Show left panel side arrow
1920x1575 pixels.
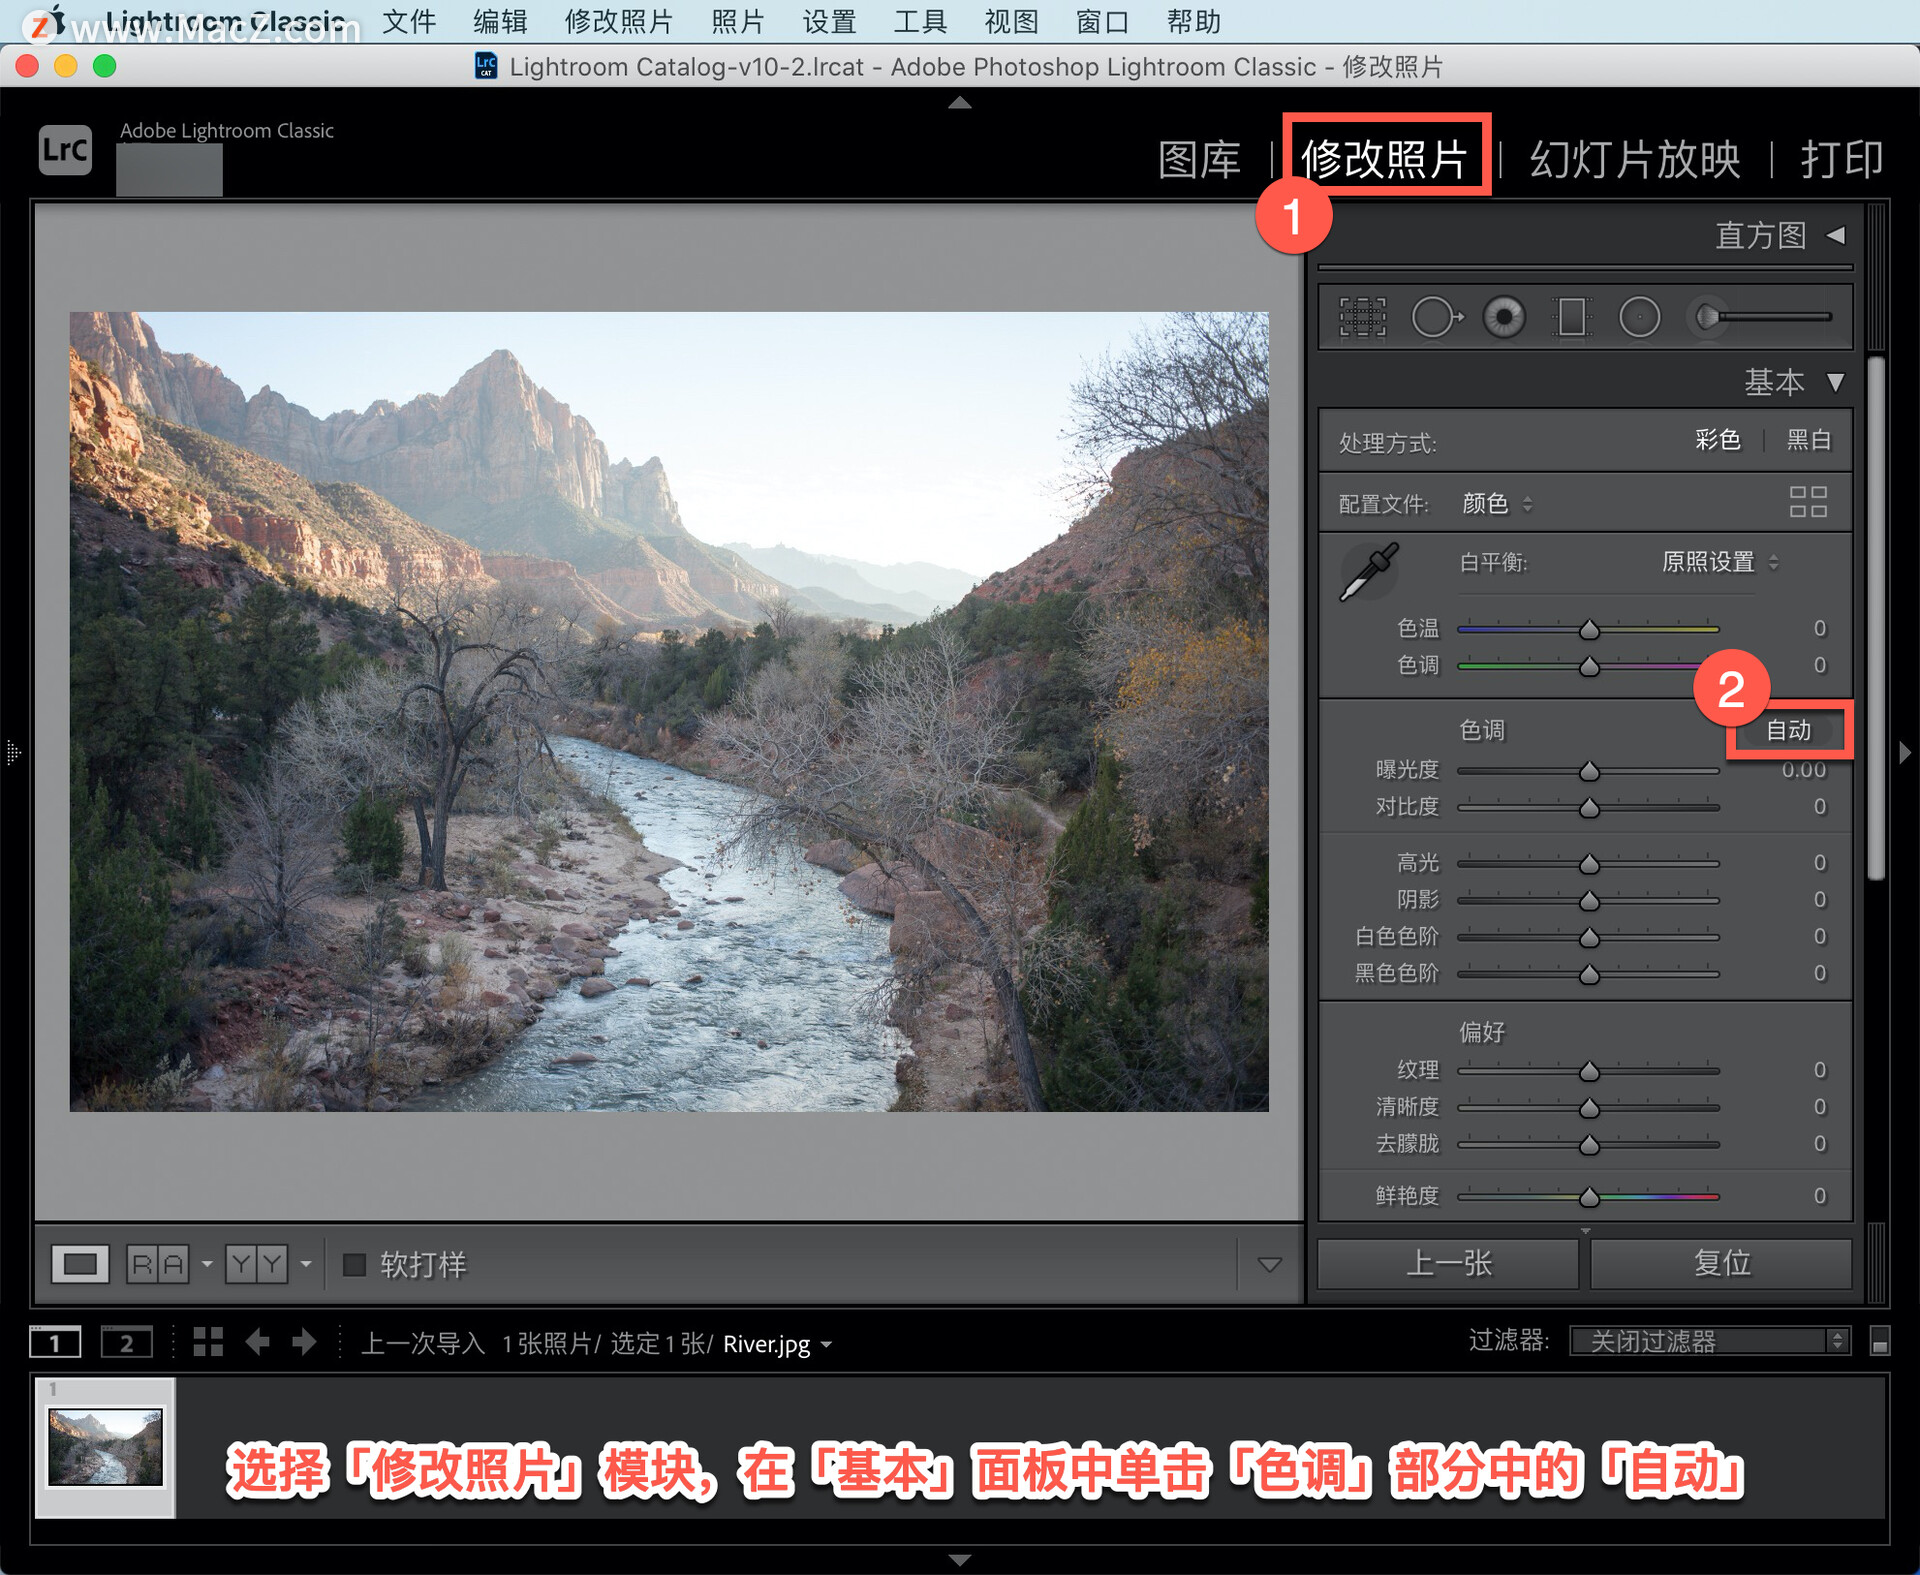[x=12, y=752]
